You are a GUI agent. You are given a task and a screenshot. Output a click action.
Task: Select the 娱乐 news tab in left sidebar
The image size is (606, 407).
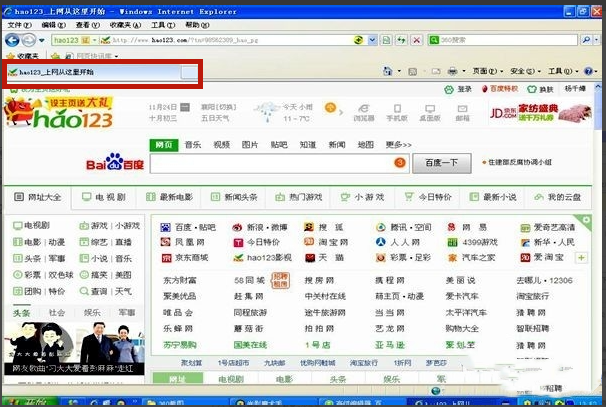tap(92, 313)
